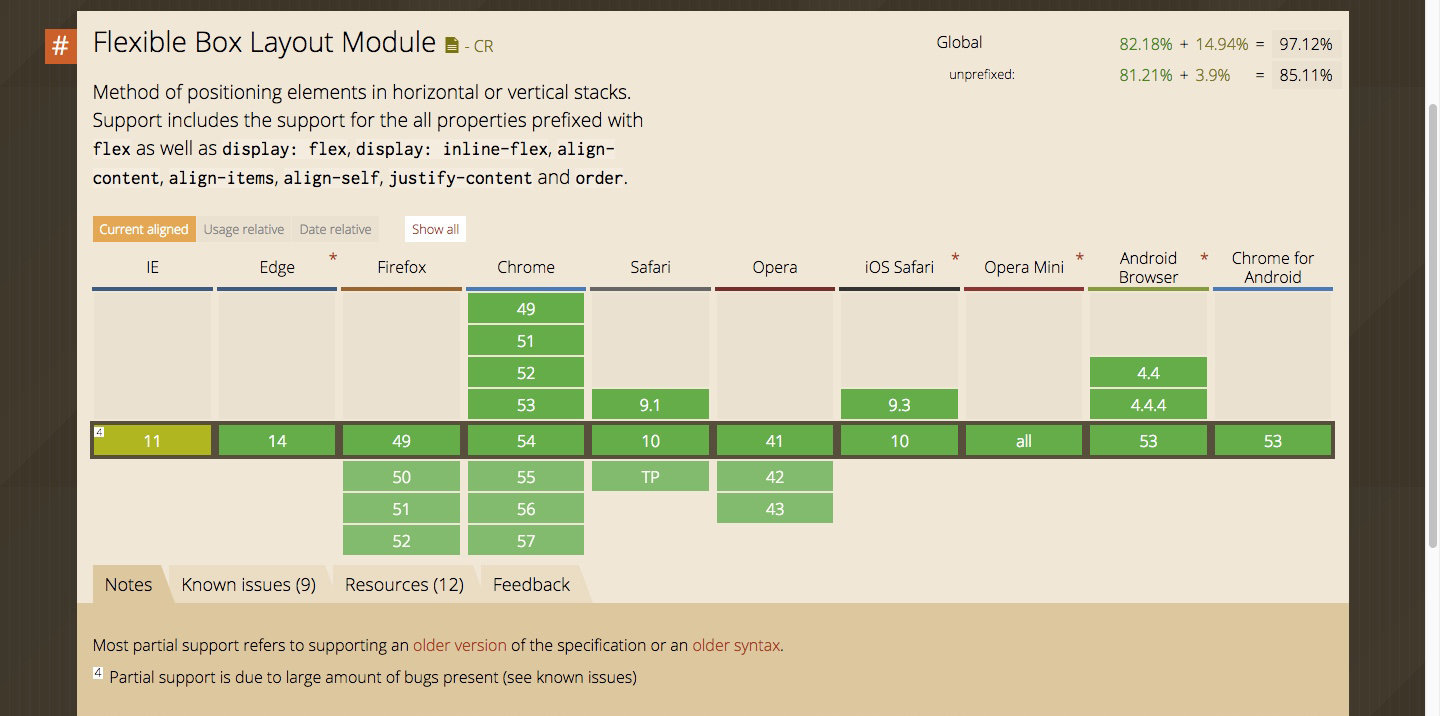
Task: Click the Edge column red asterisk
Action: (x=333, y=259)
